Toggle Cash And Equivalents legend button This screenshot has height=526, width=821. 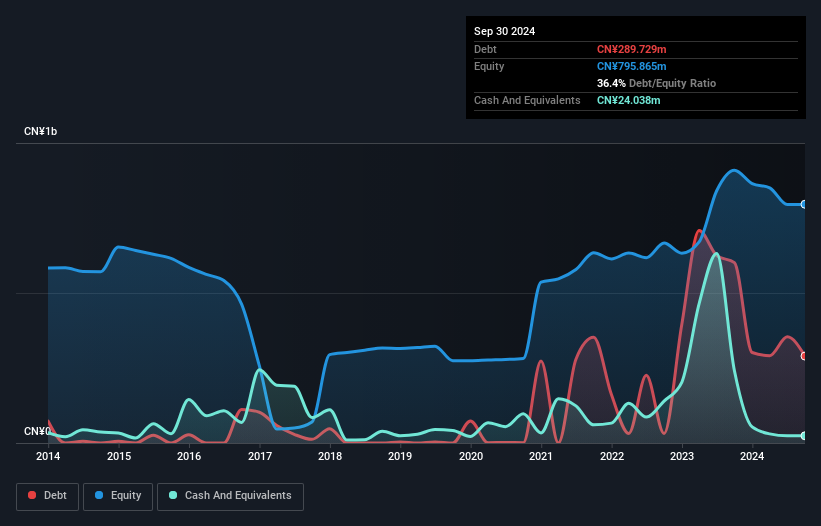coord(230,496)
